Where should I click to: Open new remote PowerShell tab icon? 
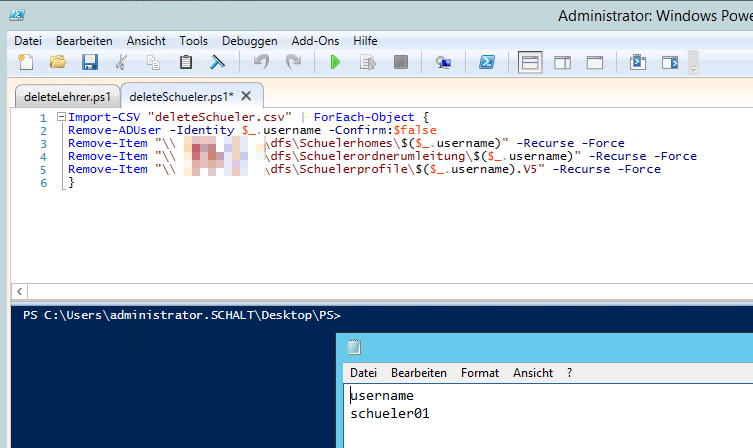[x=443, y=63]
